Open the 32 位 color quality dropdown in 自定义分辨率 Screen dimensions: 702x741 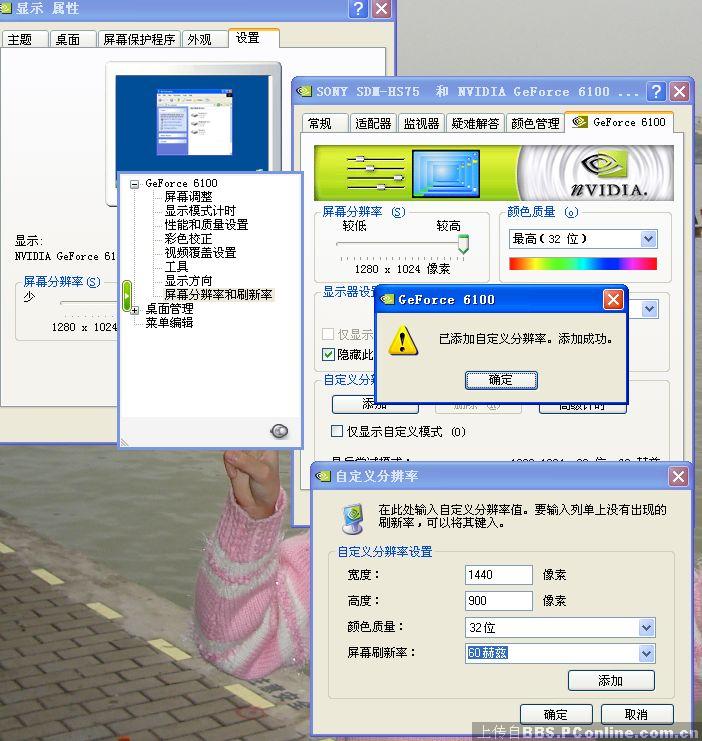click(x=646, y=628)
